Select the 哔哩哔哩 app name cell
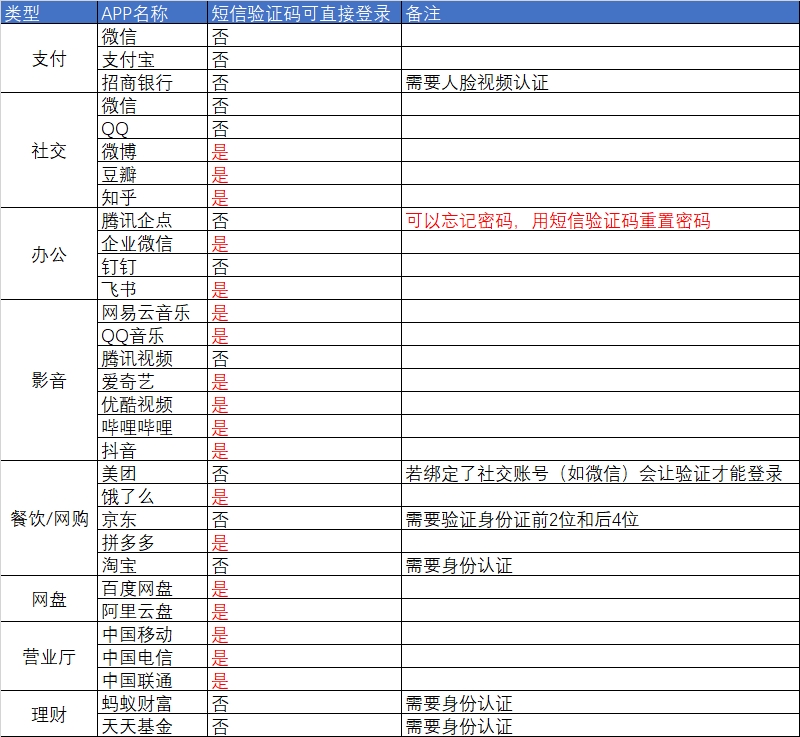This screenshot has width=800, height=737. [x=153, y=426]
